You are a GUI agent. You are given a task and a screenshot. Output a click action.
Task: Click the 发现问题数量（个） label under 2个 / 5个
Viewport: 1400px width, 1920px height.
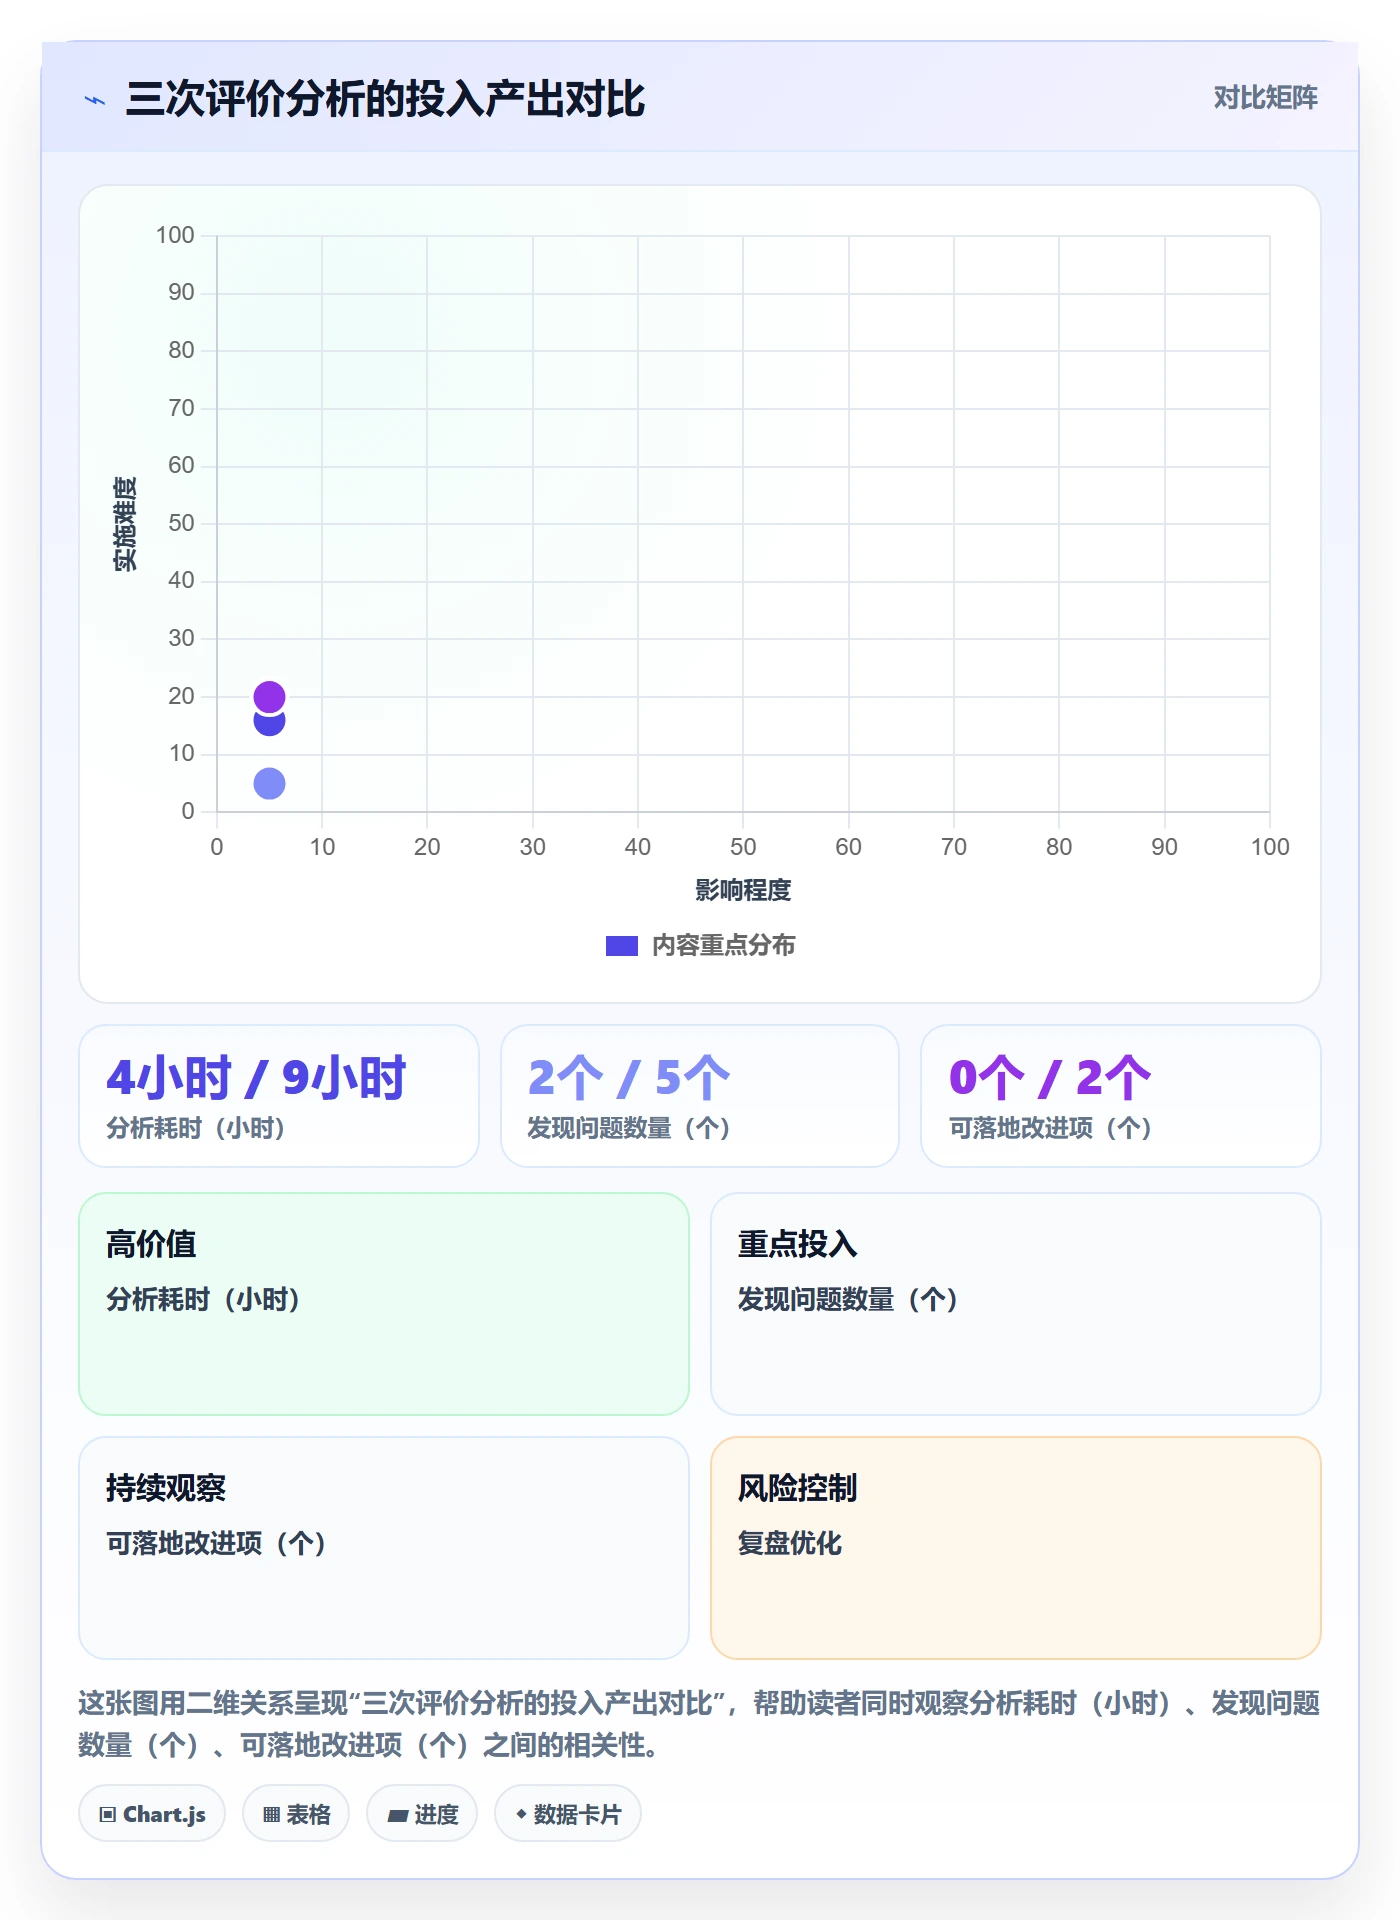click(629, 1128)
